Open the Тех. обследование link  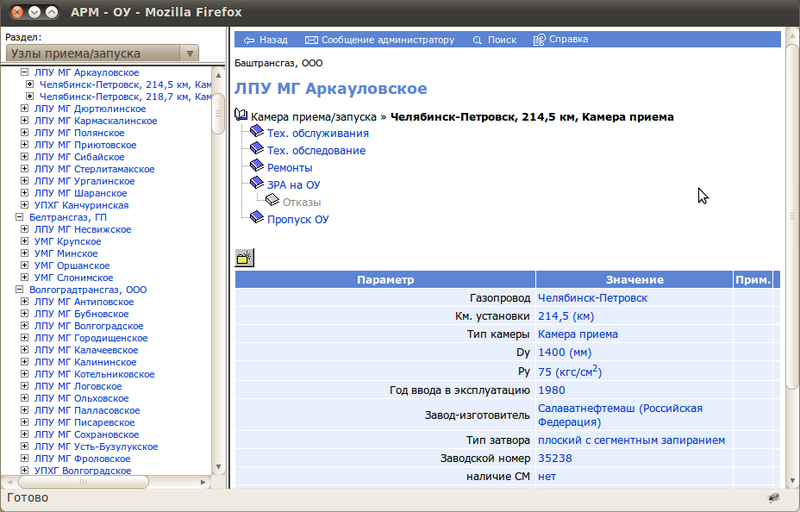pos(316,150)
